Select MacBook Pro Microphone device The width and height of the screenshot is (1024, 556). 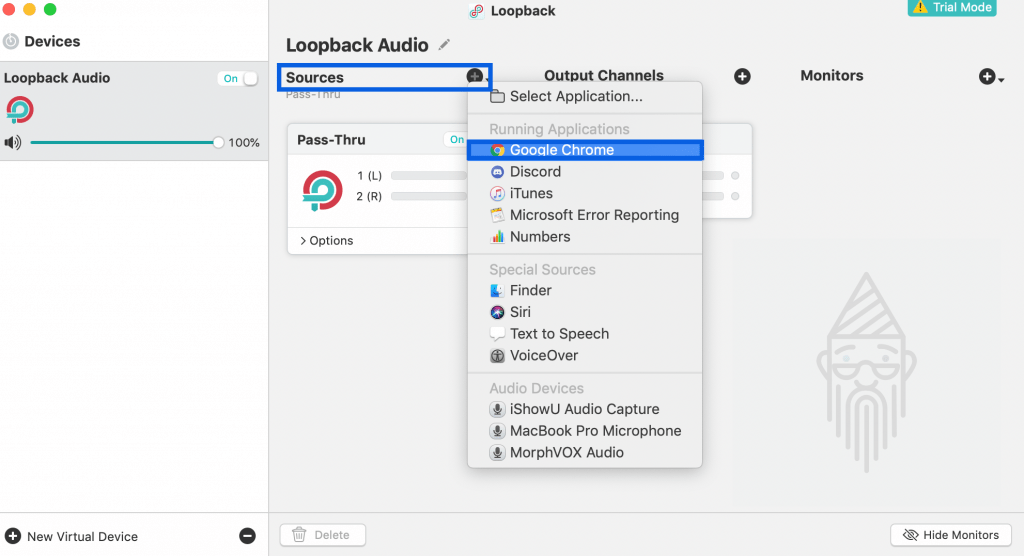click(585, 431)
